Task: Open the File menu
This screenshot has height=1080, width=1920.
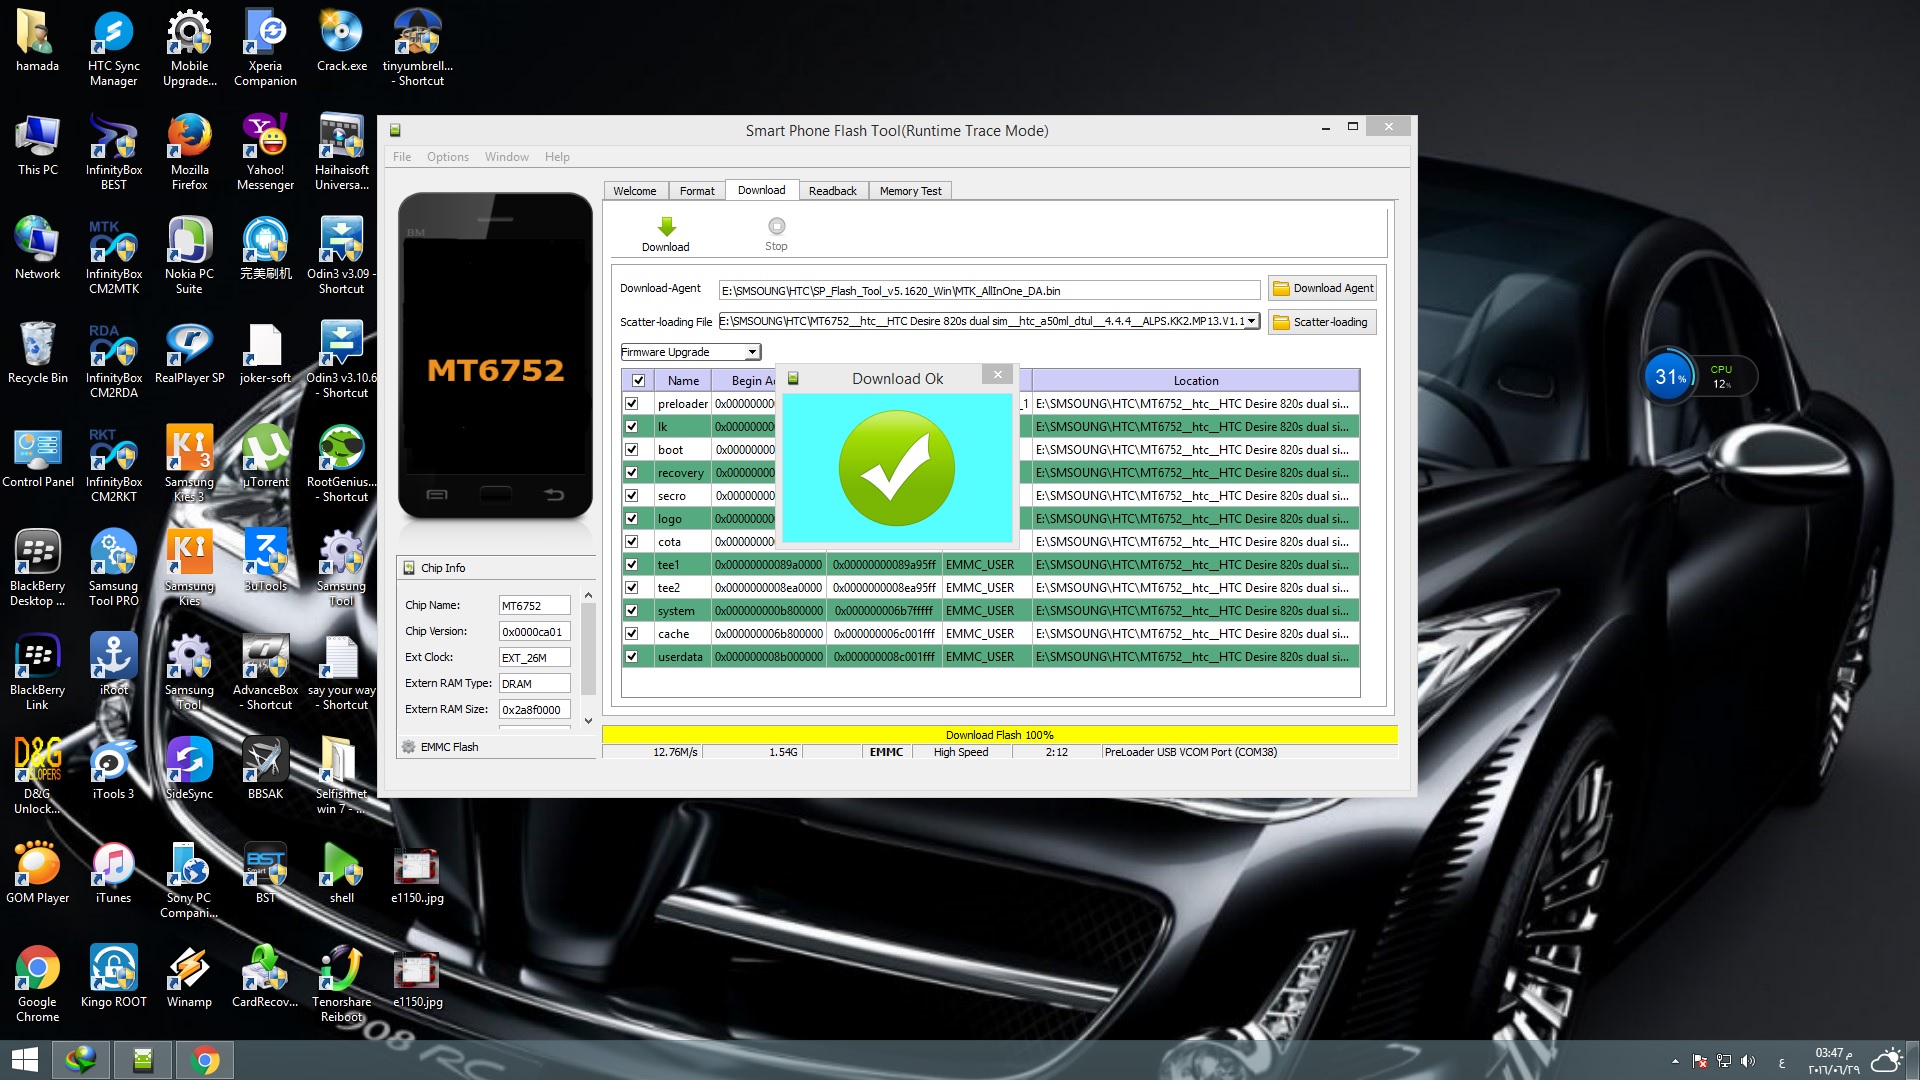Action: click(402, 157)
